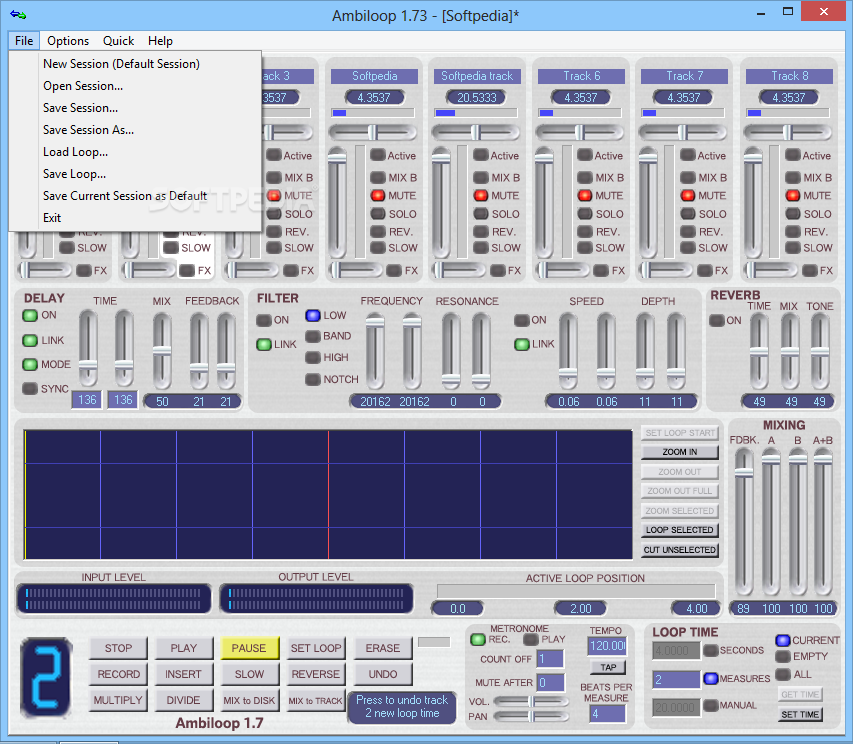Toggle MIX B on Track 8
Viewport: 853px width, 744px height.
793,177
